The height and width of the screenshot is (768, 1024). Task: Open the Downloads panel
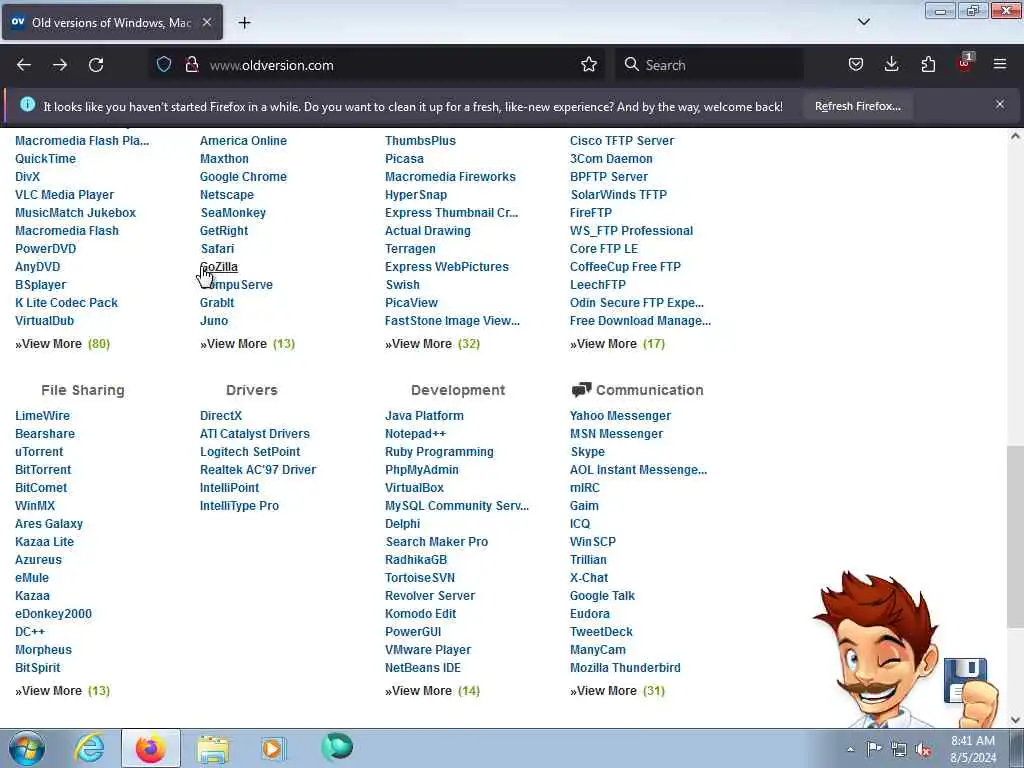tap(891, 65)
